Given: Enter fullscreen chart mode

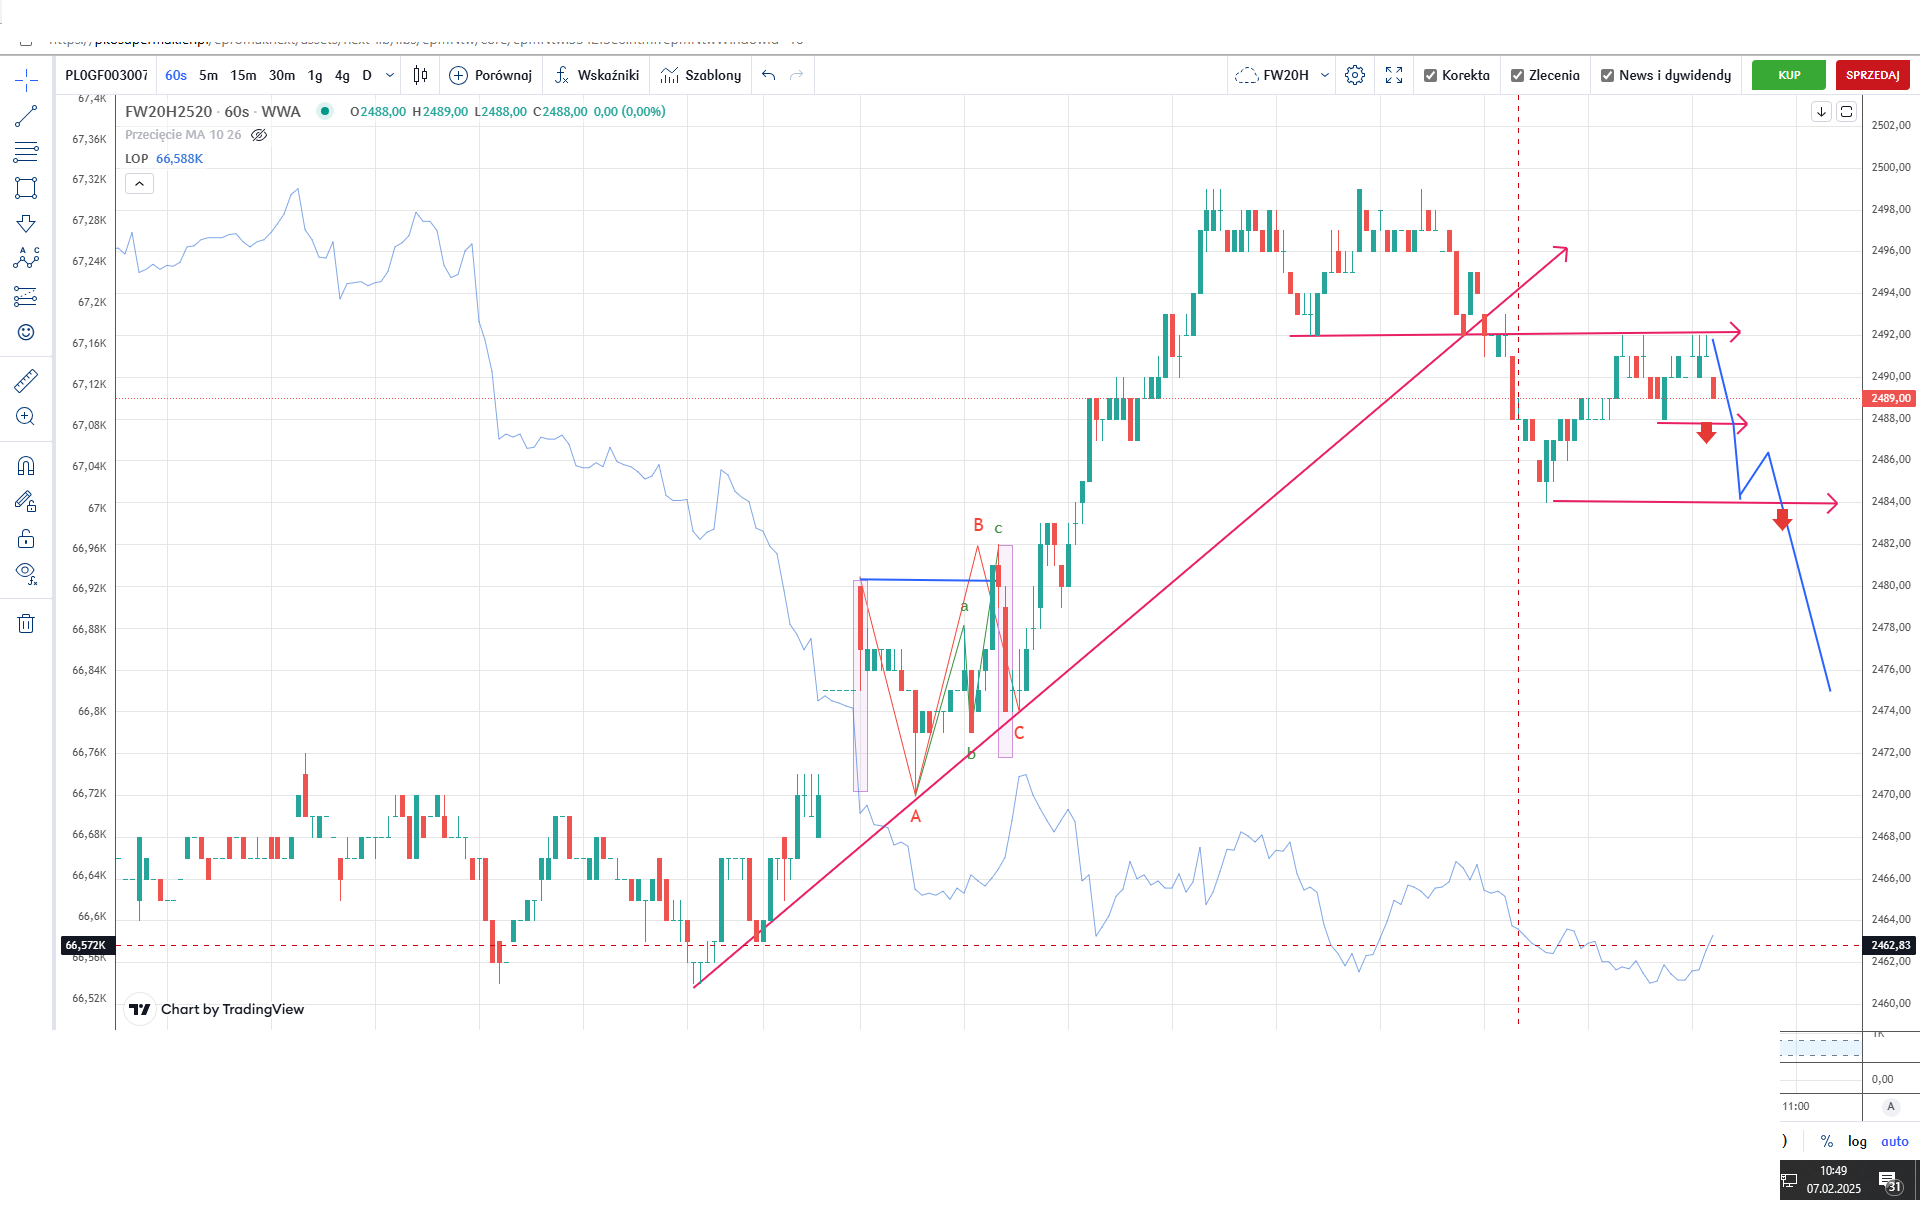Looking at the screenshot, I should tap(1394, 75).
